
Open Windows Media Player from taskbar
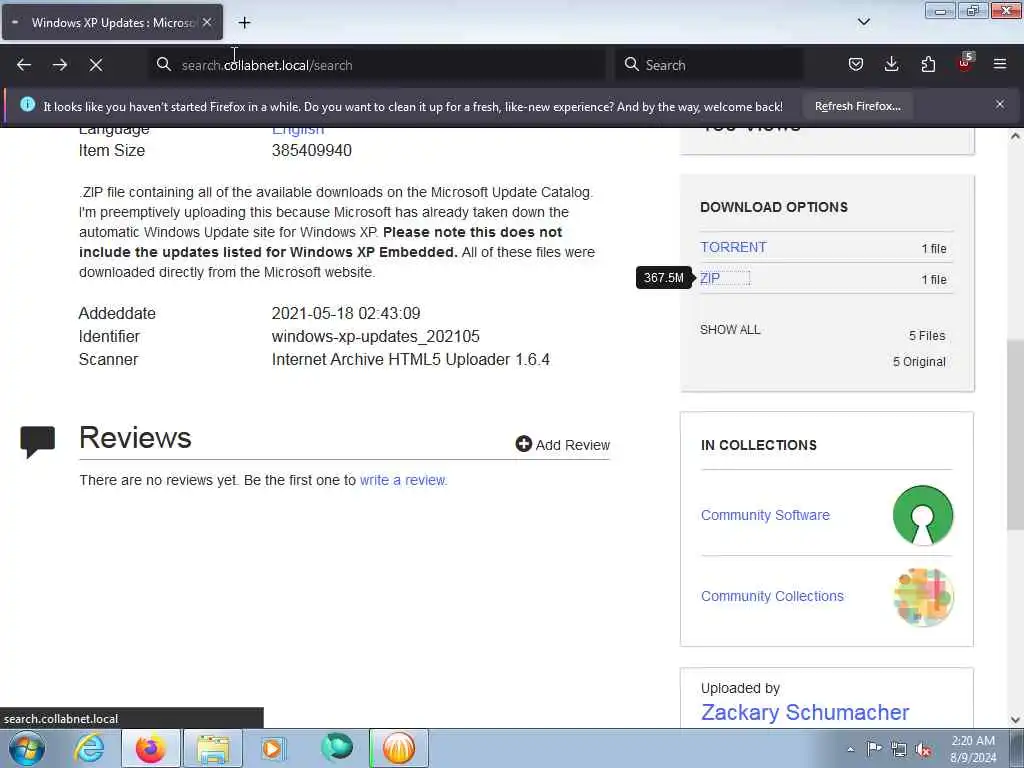pos(273,748)
